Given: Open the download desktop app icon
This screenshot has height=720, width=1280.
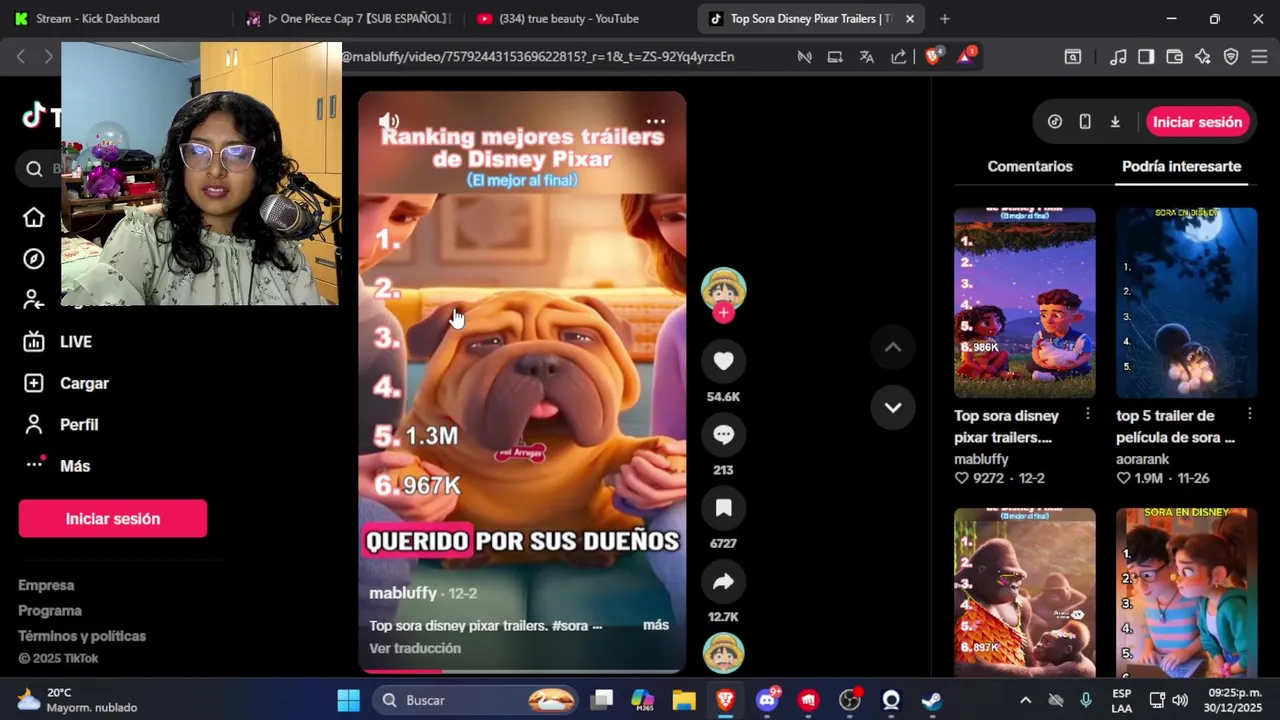Looking at the screenshot, I should (x=1114, y=122).
